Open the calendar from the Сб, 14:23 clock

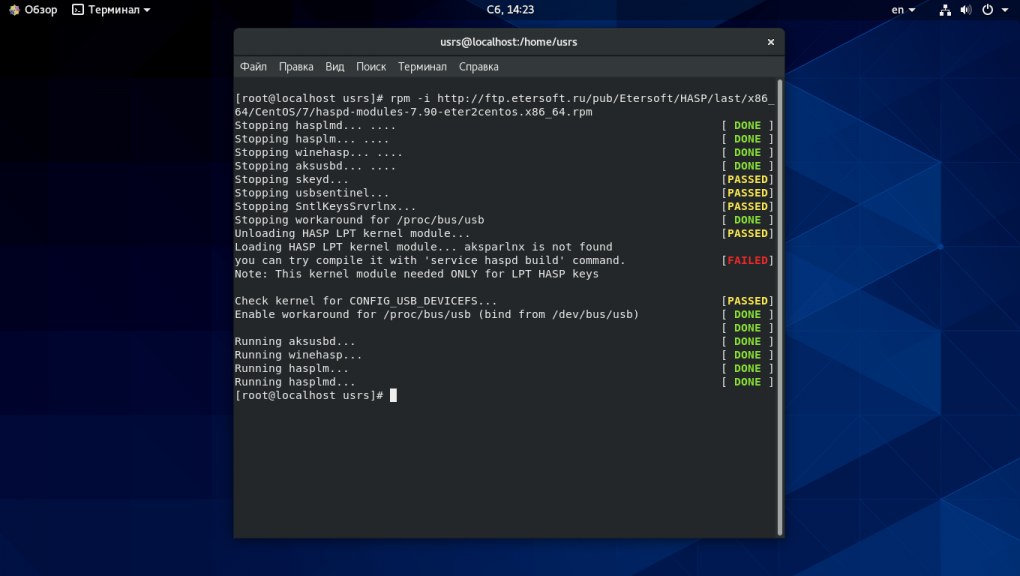tap(509, 10)
